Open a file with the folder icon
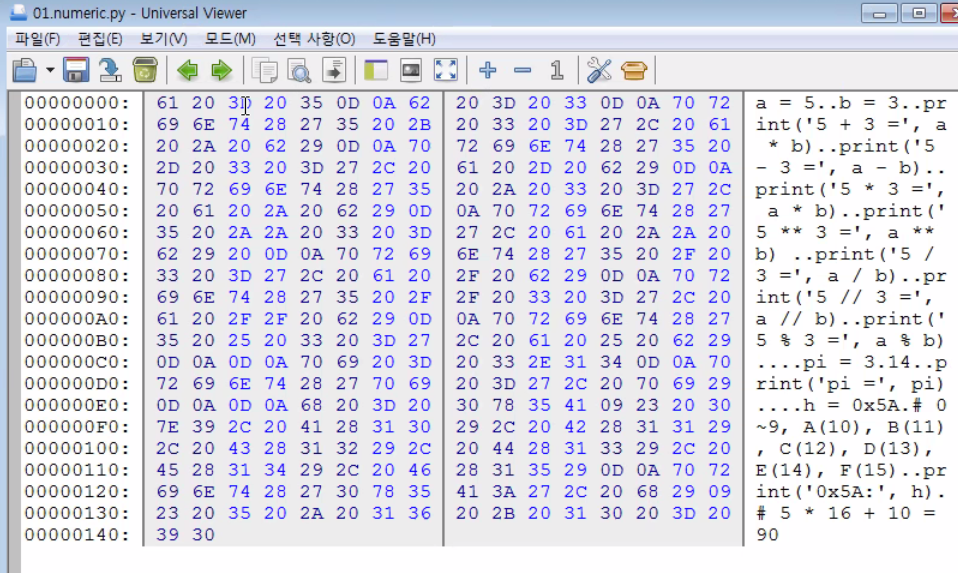 click(24, 70)
